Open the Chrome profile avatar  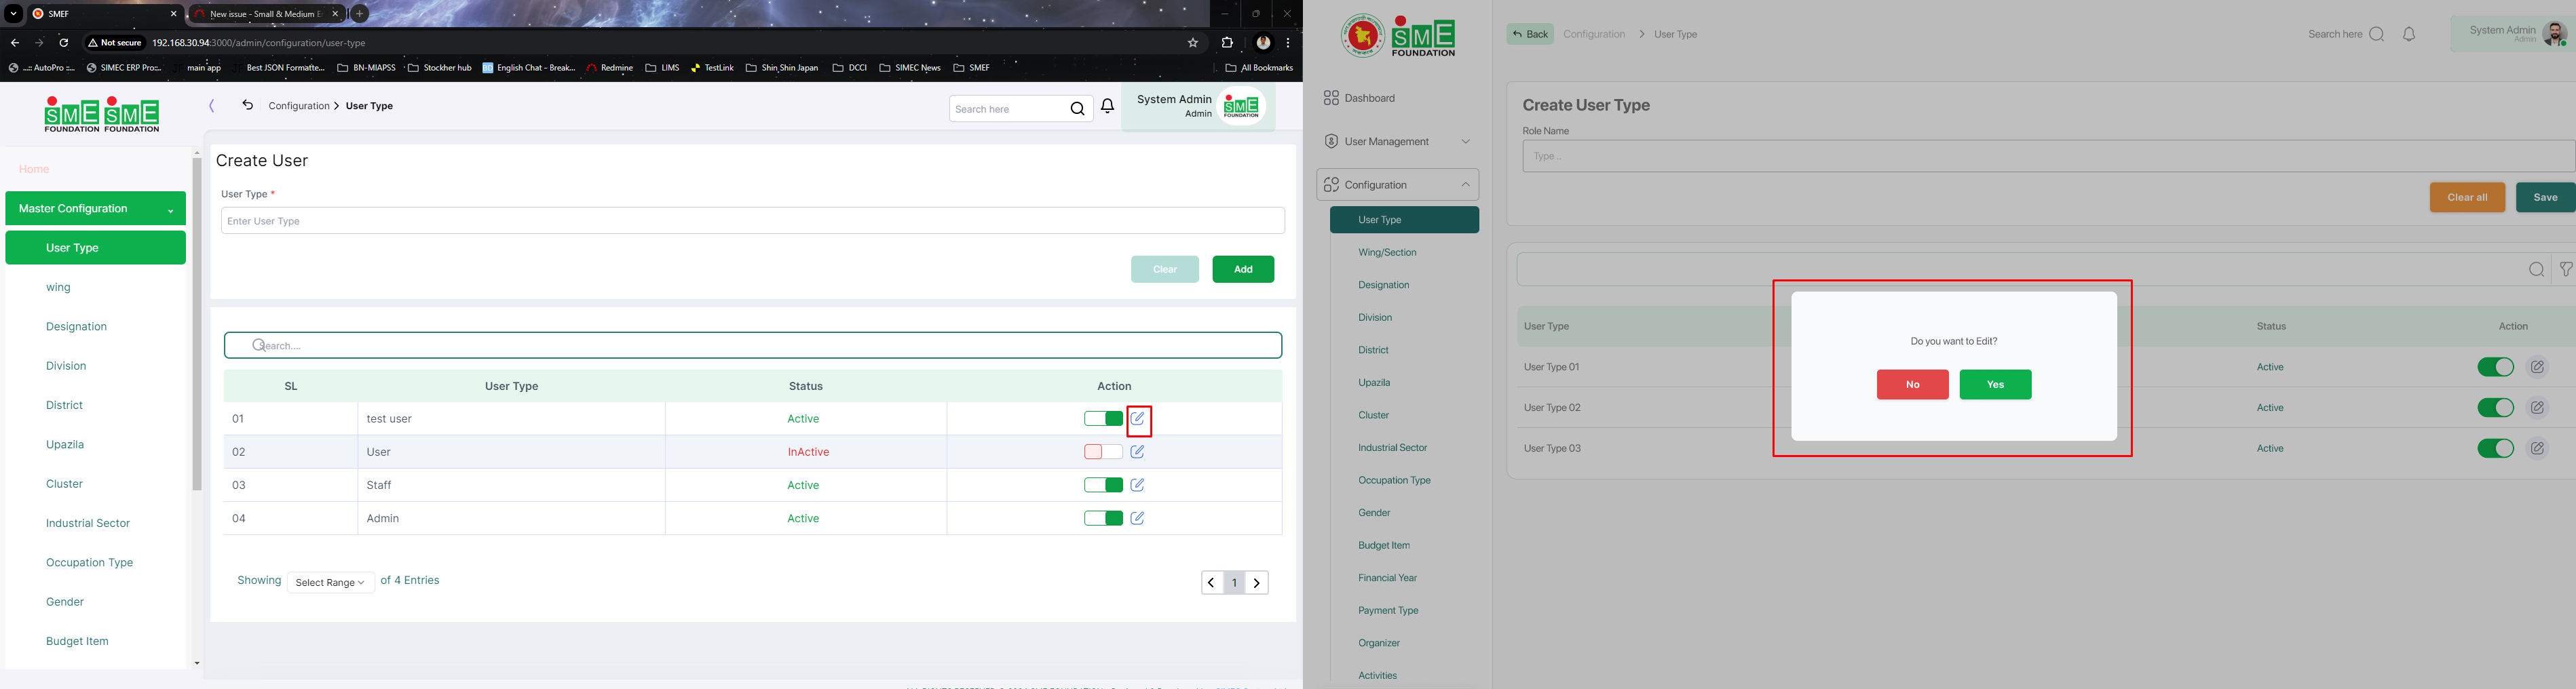pos(1263,43)
